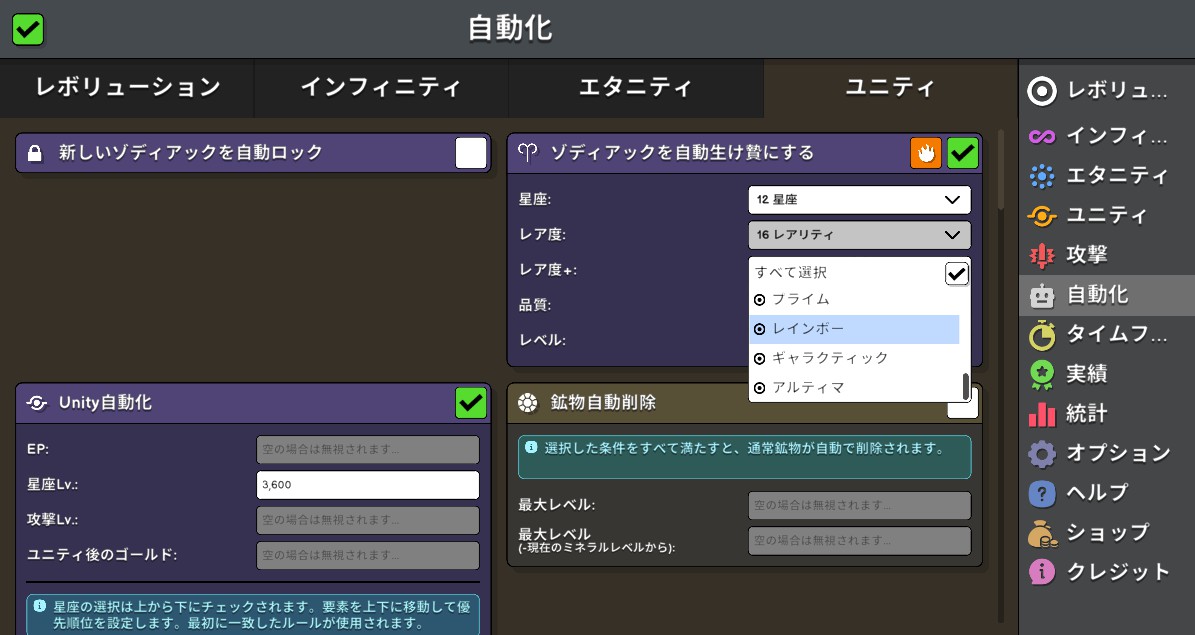Viewport: 1195px width, 635px height.
Task: Select the エタニティ sidebar icon
Action: [1042, 176]
